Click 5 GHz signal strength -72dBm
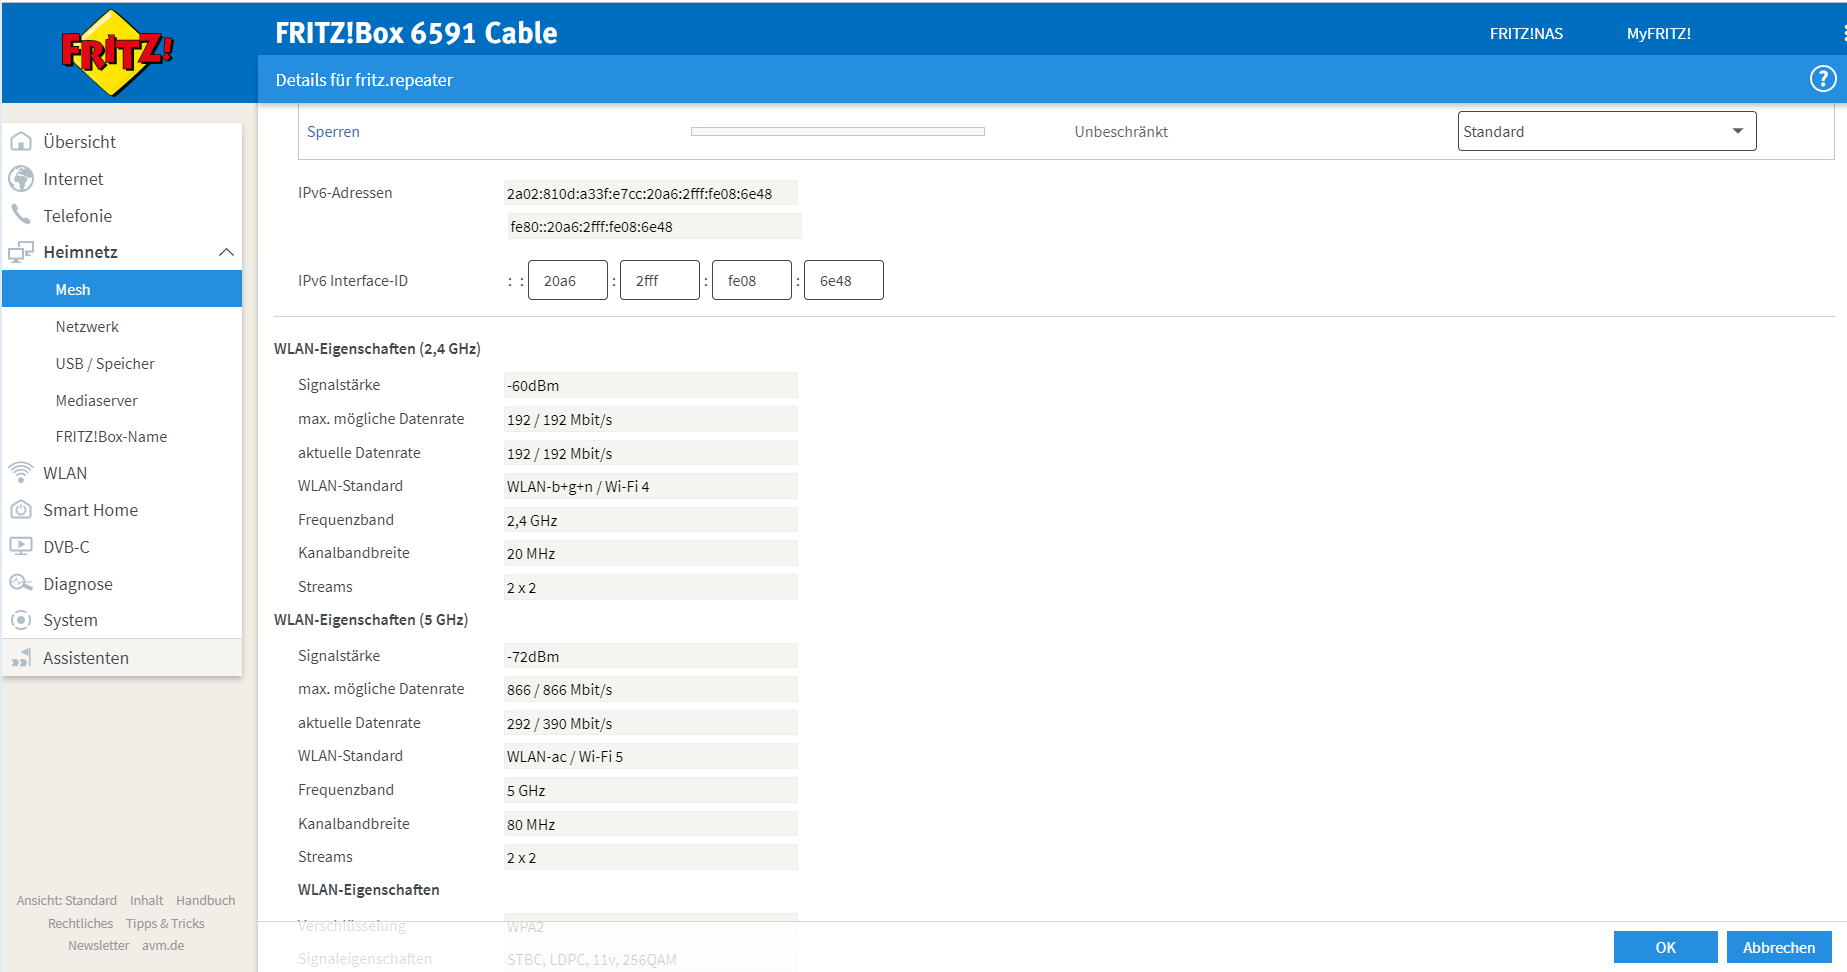 (651, 656)
